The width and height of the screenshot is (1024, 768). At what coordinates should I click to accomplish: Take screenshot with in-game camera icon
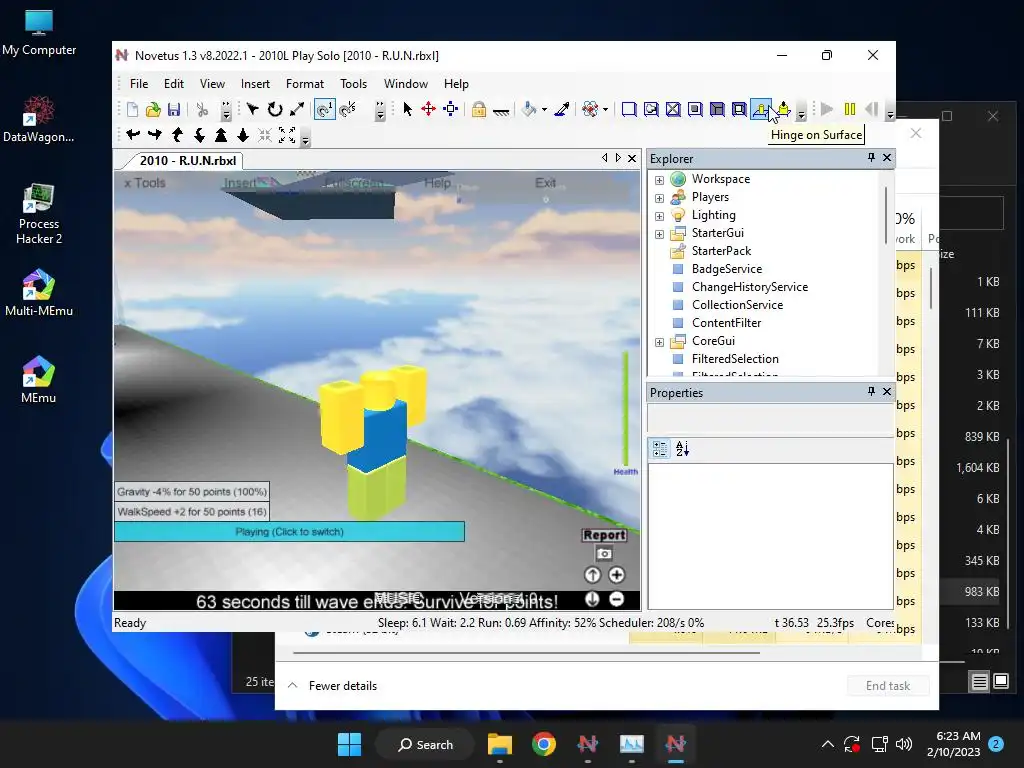tap(604, 554)
